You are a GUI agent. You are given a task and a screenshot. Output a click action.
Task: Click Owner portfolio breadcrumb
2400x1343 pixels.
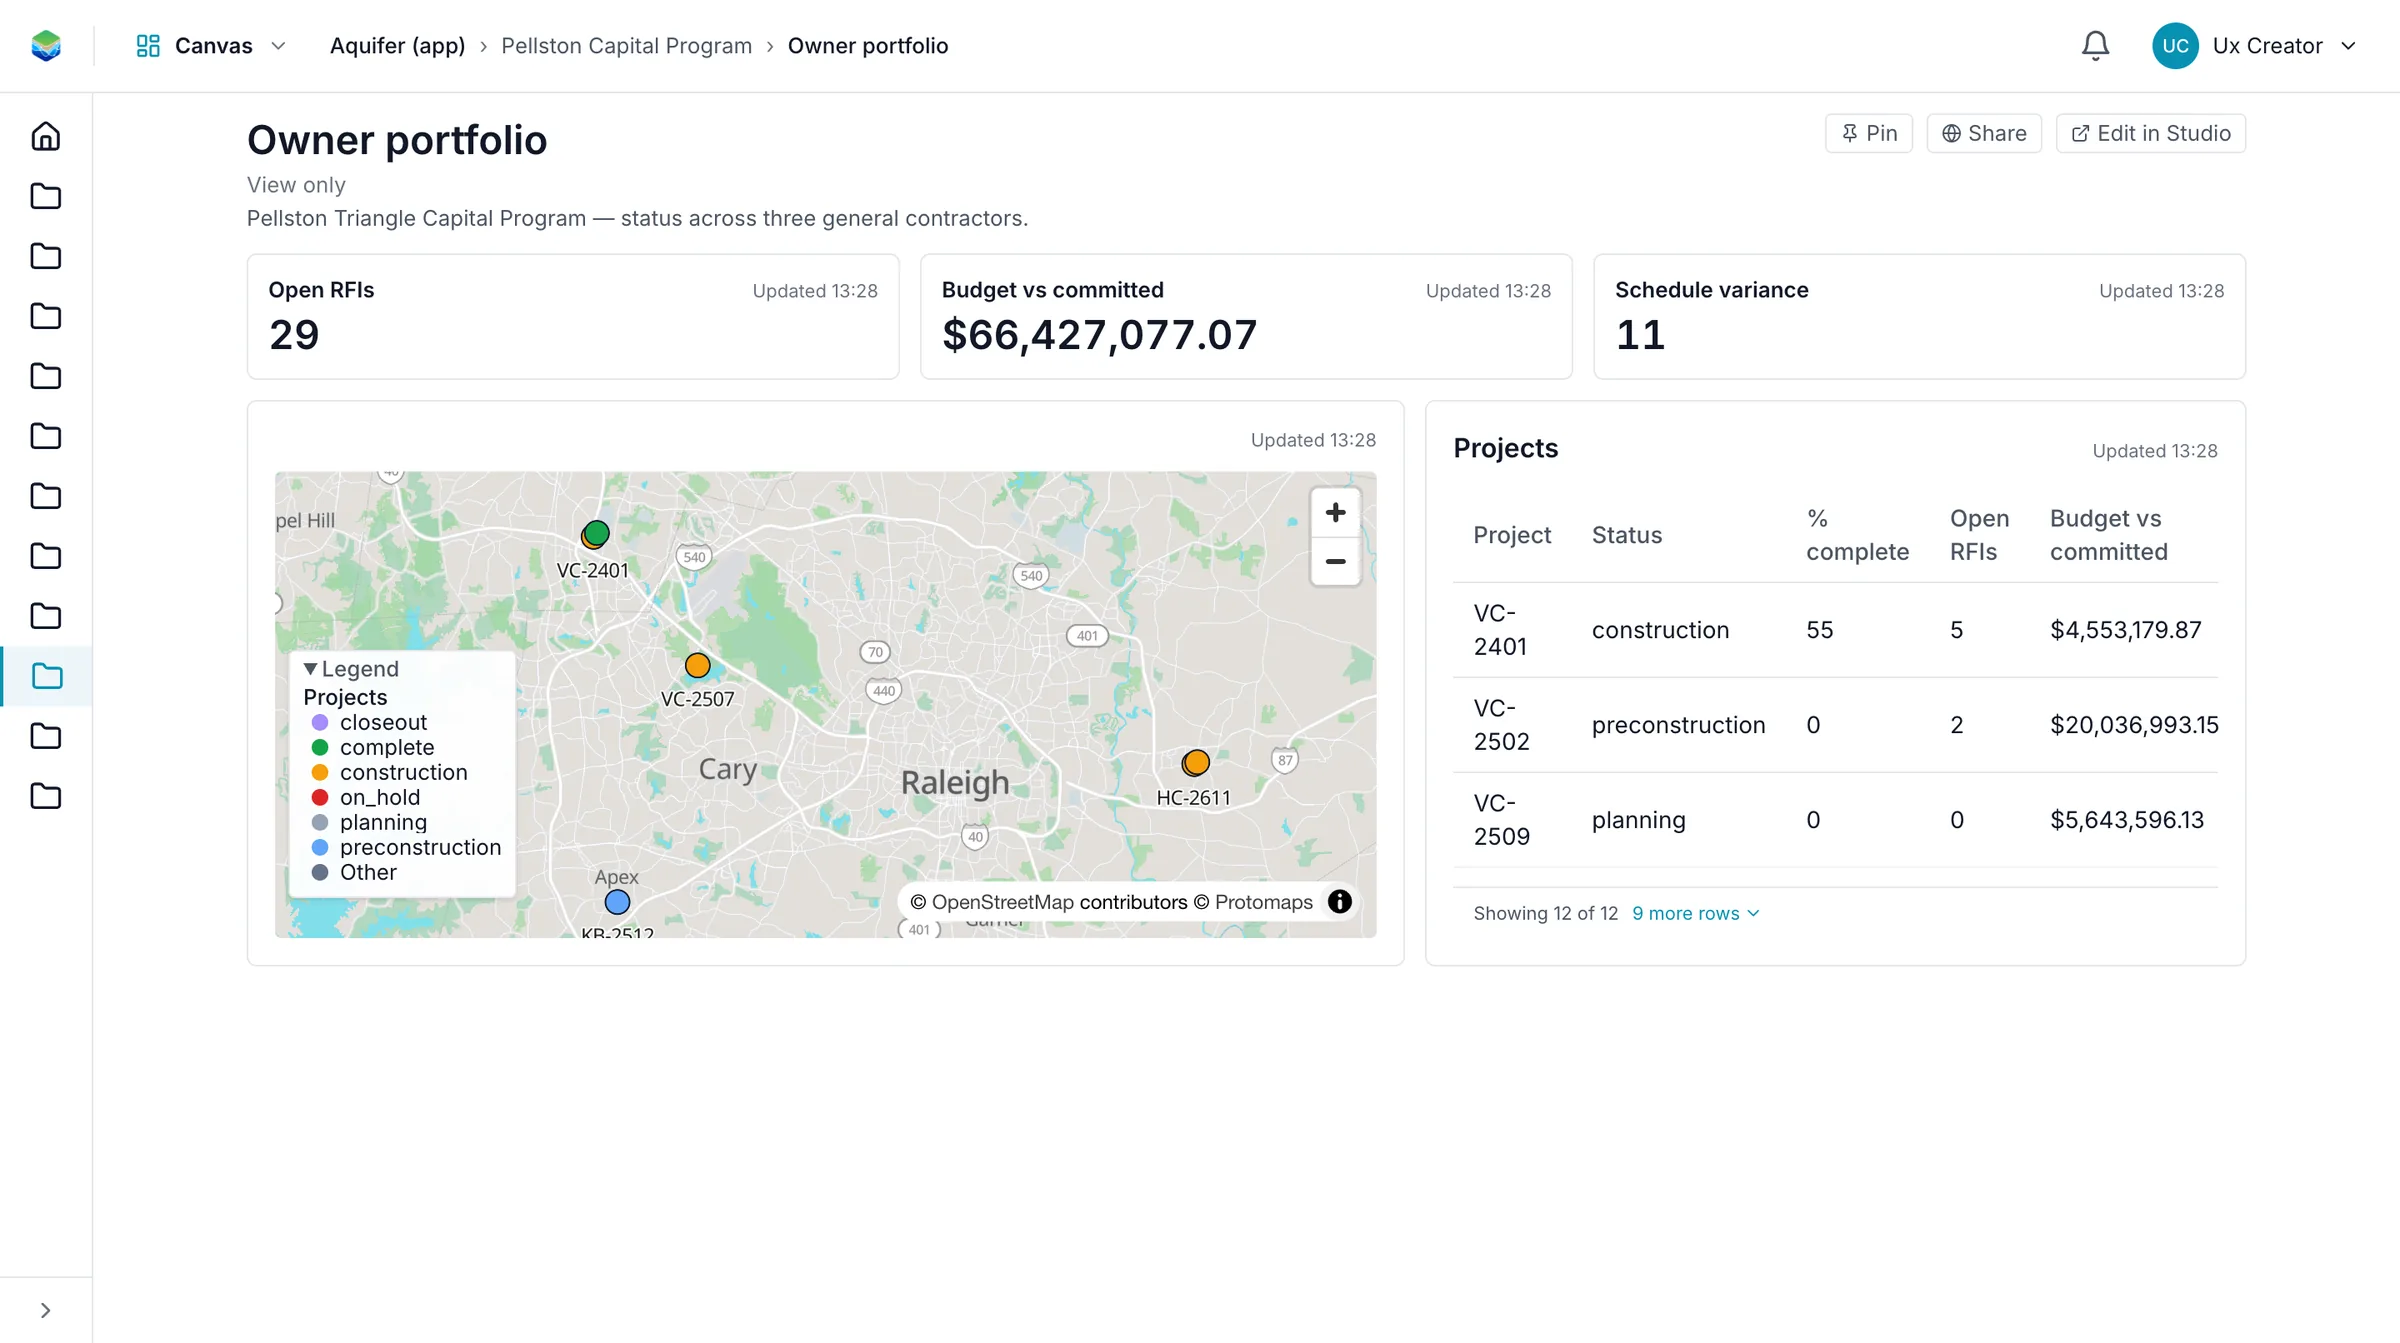click(867, 46)
